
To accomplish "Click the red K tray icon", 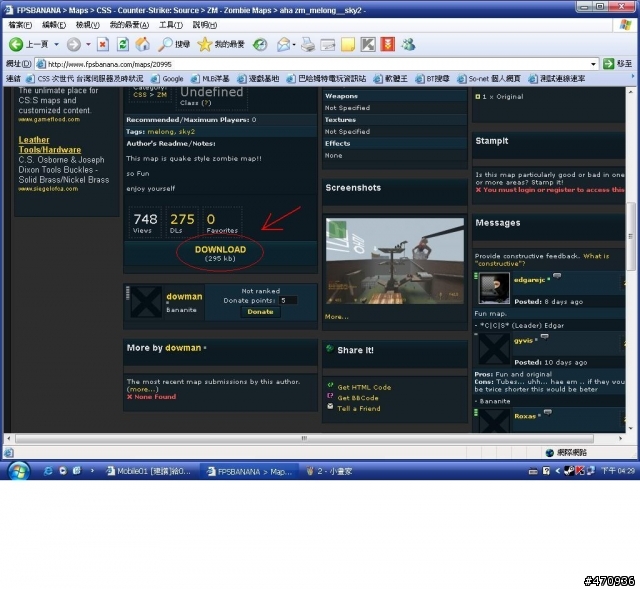I will [x=580, y=471].
